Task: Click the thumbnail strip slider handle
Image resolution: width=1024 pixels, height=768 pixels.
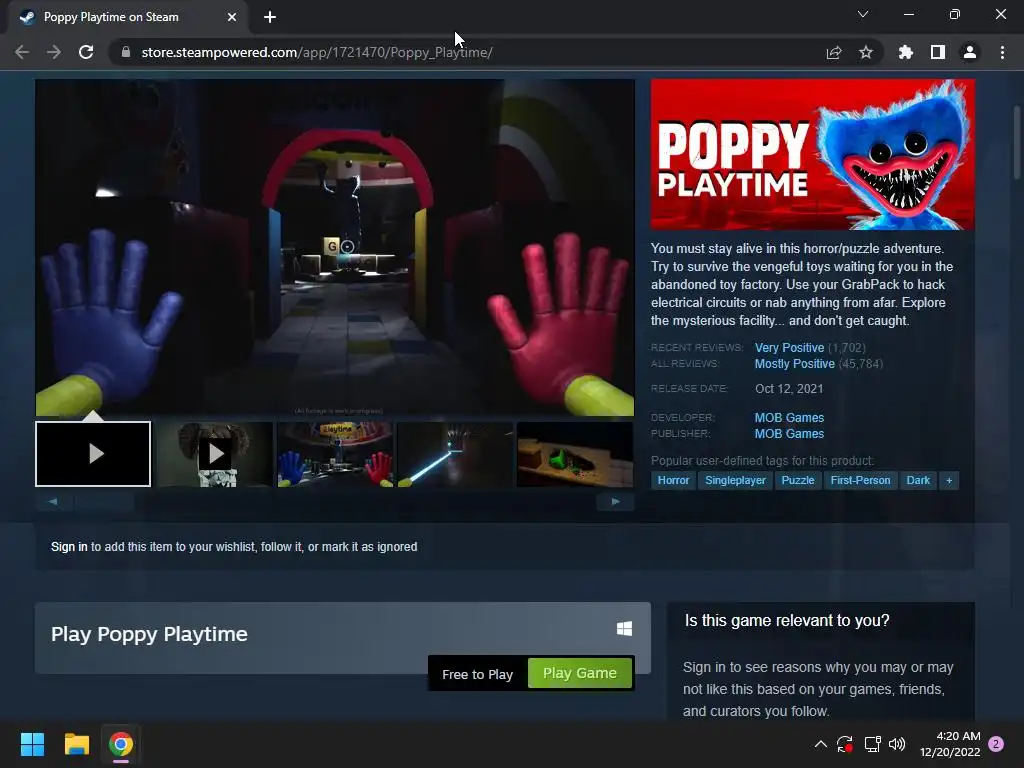Action: click(104, 502)
